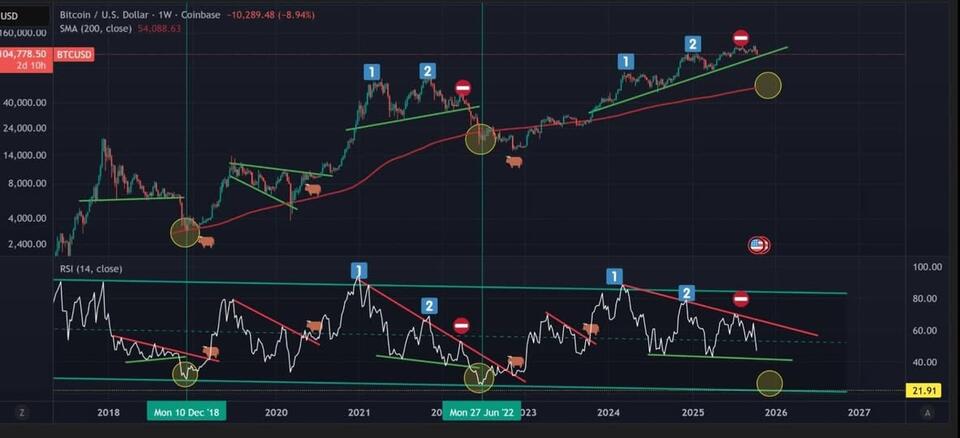Click the RSI pane stop sign in 2025
960x438 pixels.
(741, 300)
